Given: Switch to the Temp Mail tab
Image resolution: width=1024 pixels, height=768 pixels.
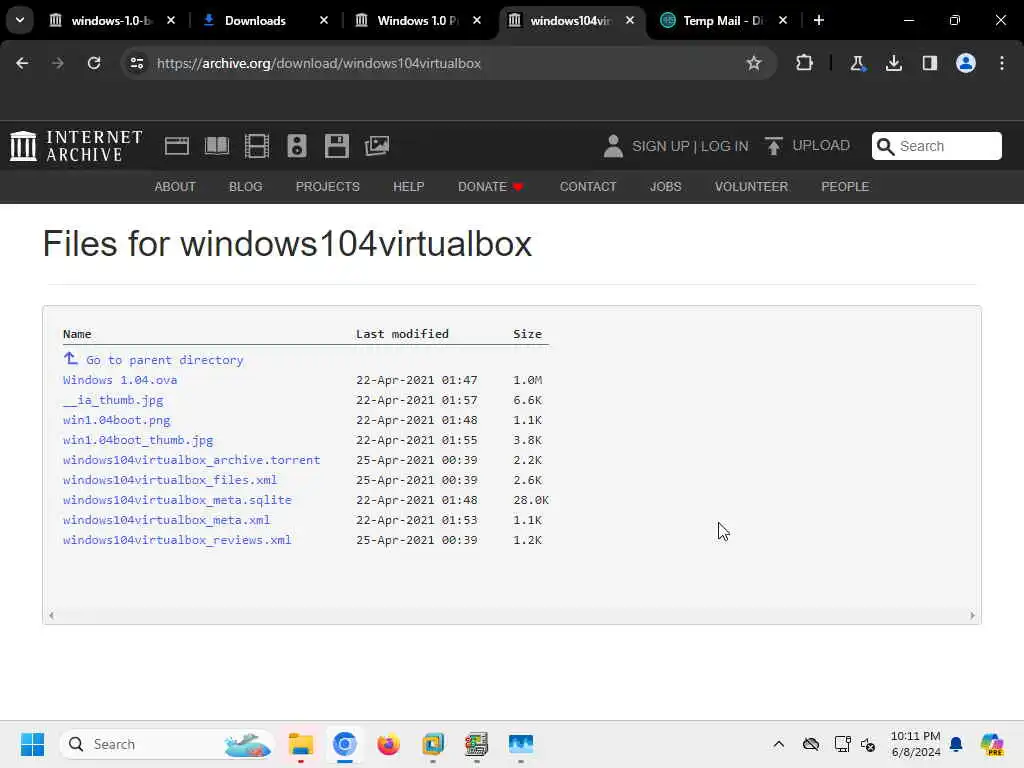Looking at the screenshot, I should 723,20.
